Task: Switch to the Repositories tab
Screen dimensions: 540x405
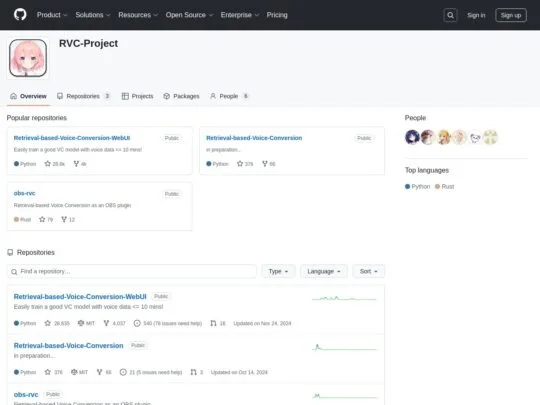Action: point(83,96)
